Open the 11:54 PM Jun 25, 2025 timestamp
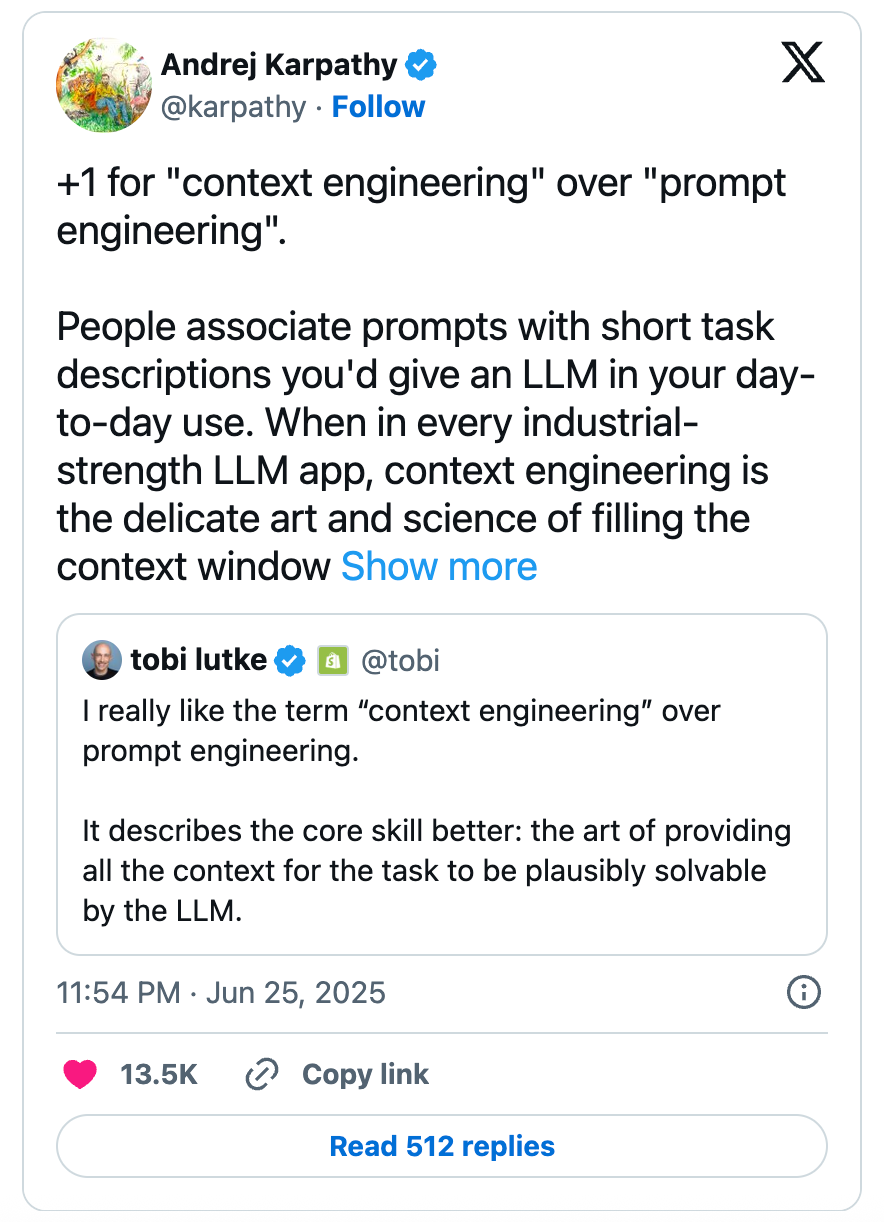The width and height of the screenshot is (884, 1222). point(221,993)
